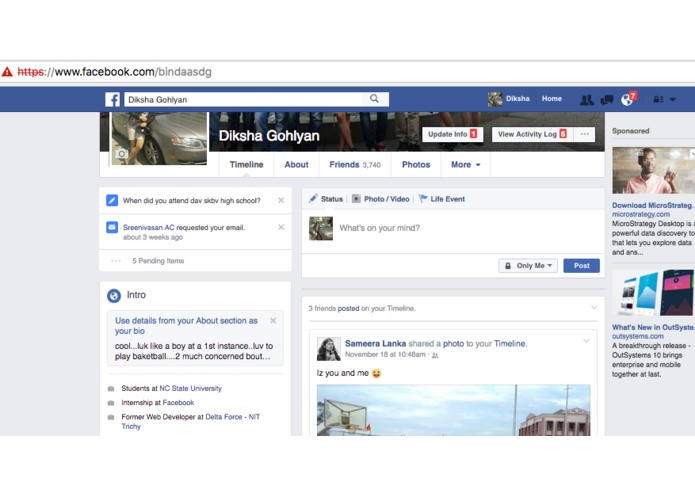Open Sameera Lanka's post options chevron

click(586, 341)
